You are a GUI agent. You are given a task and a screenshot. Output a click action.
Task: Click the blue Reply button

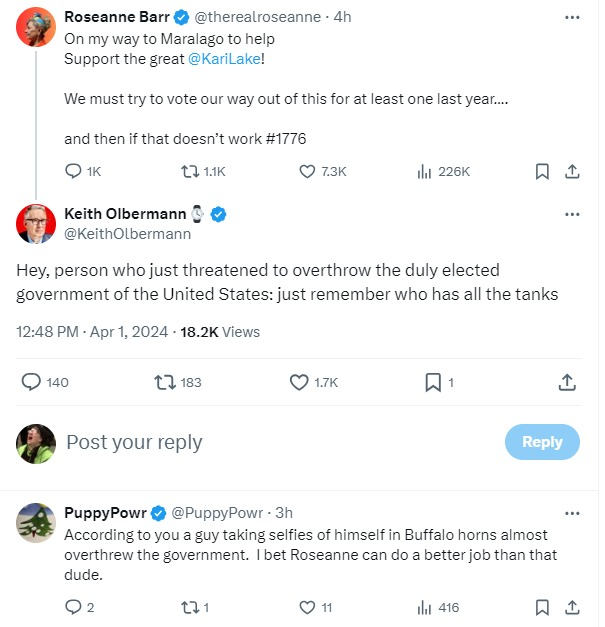point(542,442)
